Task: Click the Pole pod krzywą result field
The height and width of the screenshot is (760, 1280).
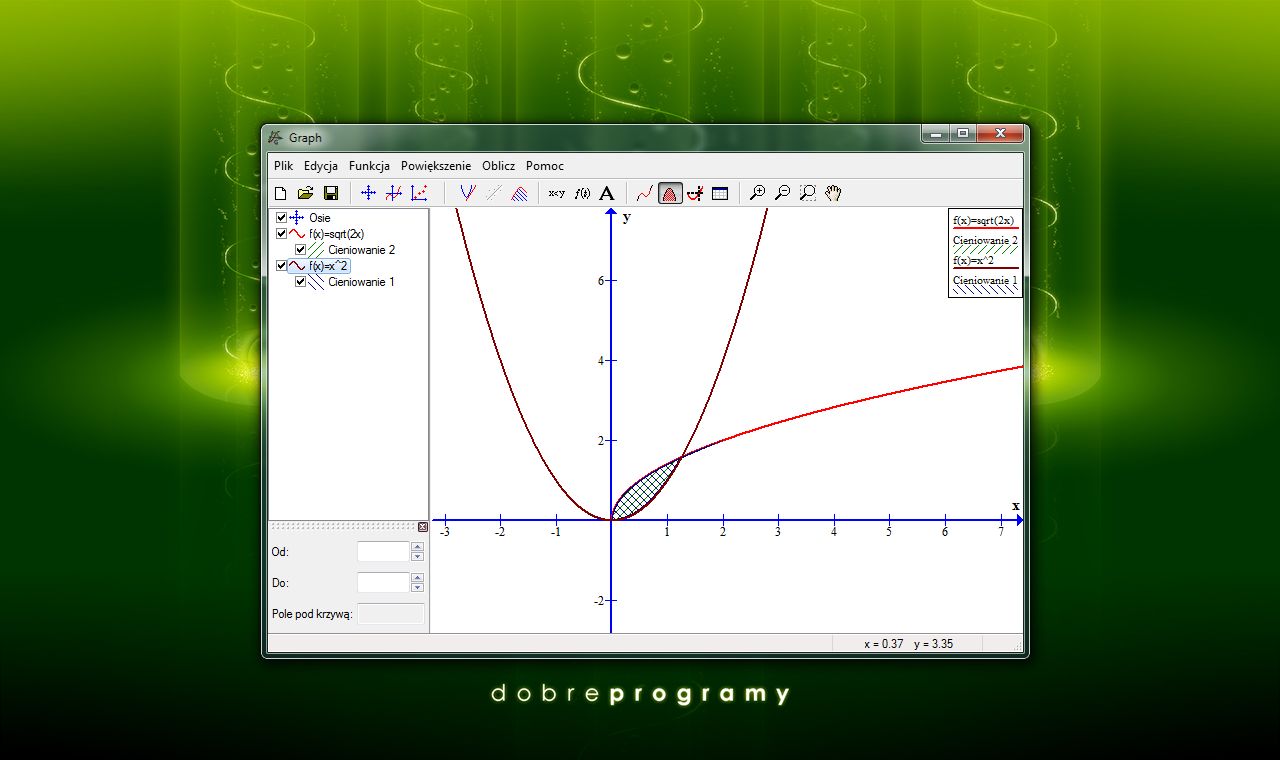Action: pyautogui.click(x=391, y=614)
